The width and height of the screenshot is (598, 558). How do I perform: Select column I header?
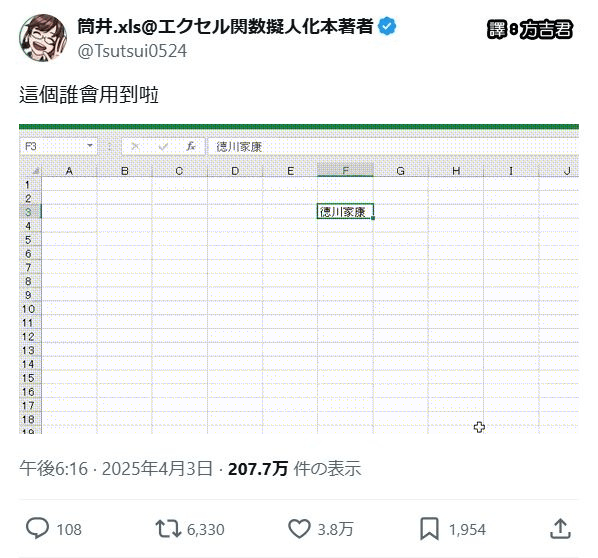pos(511,170)
